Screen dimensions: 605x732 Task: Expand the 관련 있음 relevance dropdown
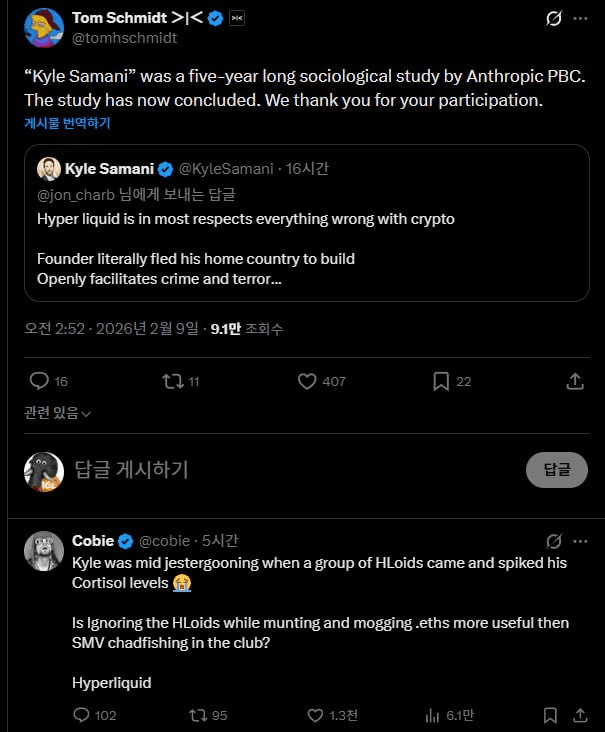(x=57, y=413)
